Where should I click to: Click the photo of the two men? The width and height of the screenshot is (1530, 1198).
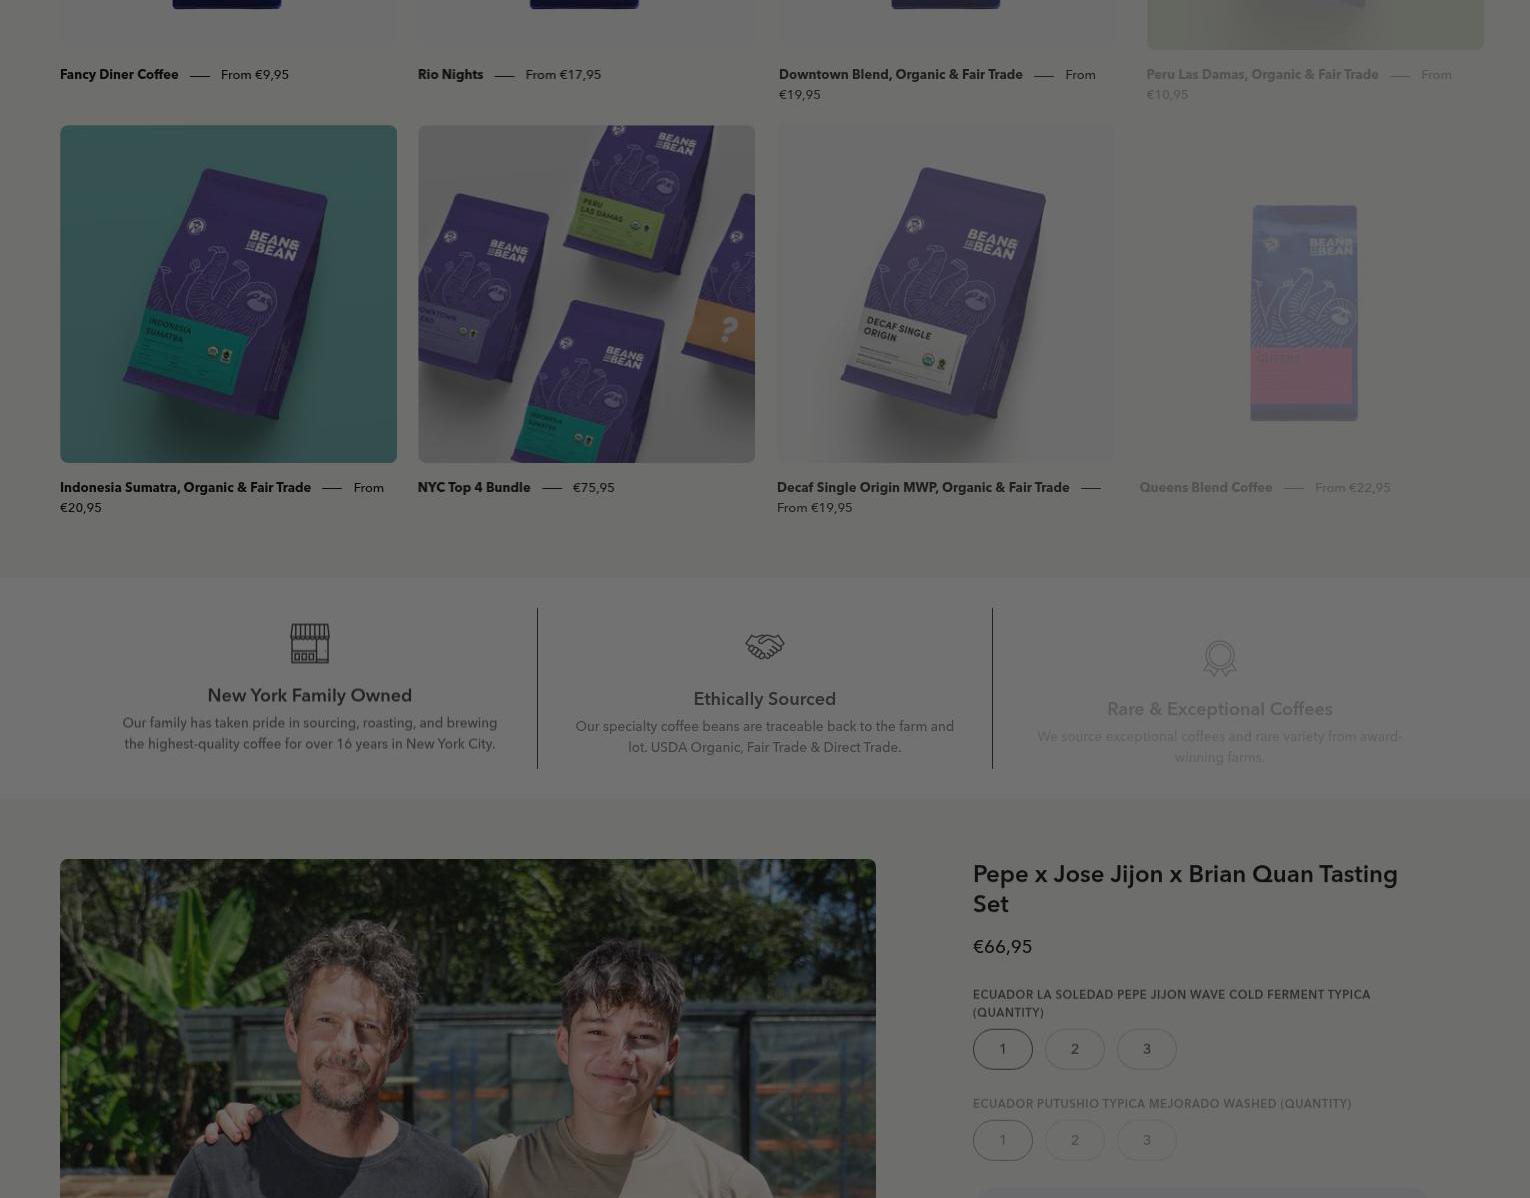(467, 1028)
